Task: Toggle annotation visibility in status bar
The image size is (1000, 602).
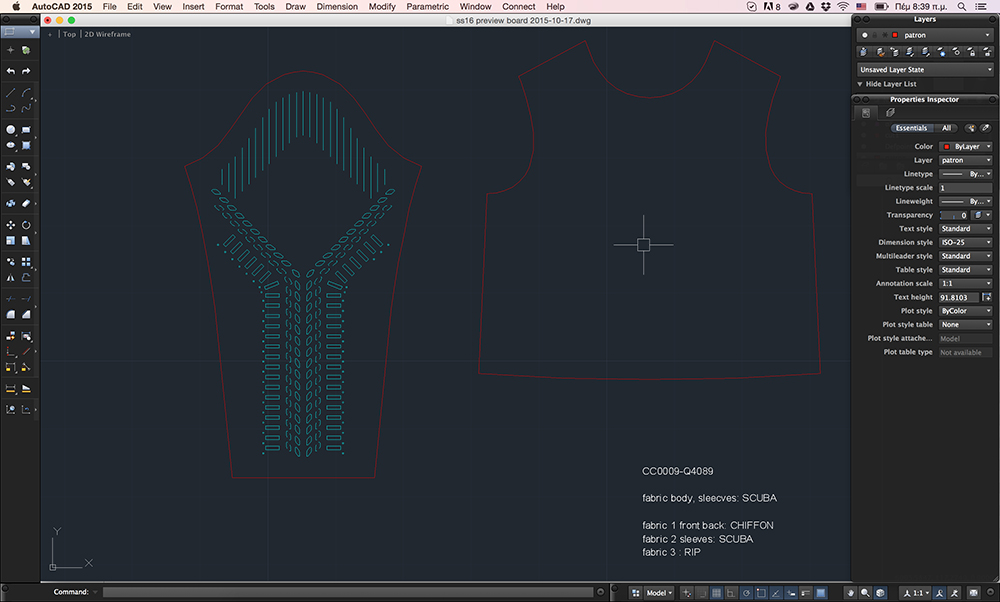Action: [939, 593]
